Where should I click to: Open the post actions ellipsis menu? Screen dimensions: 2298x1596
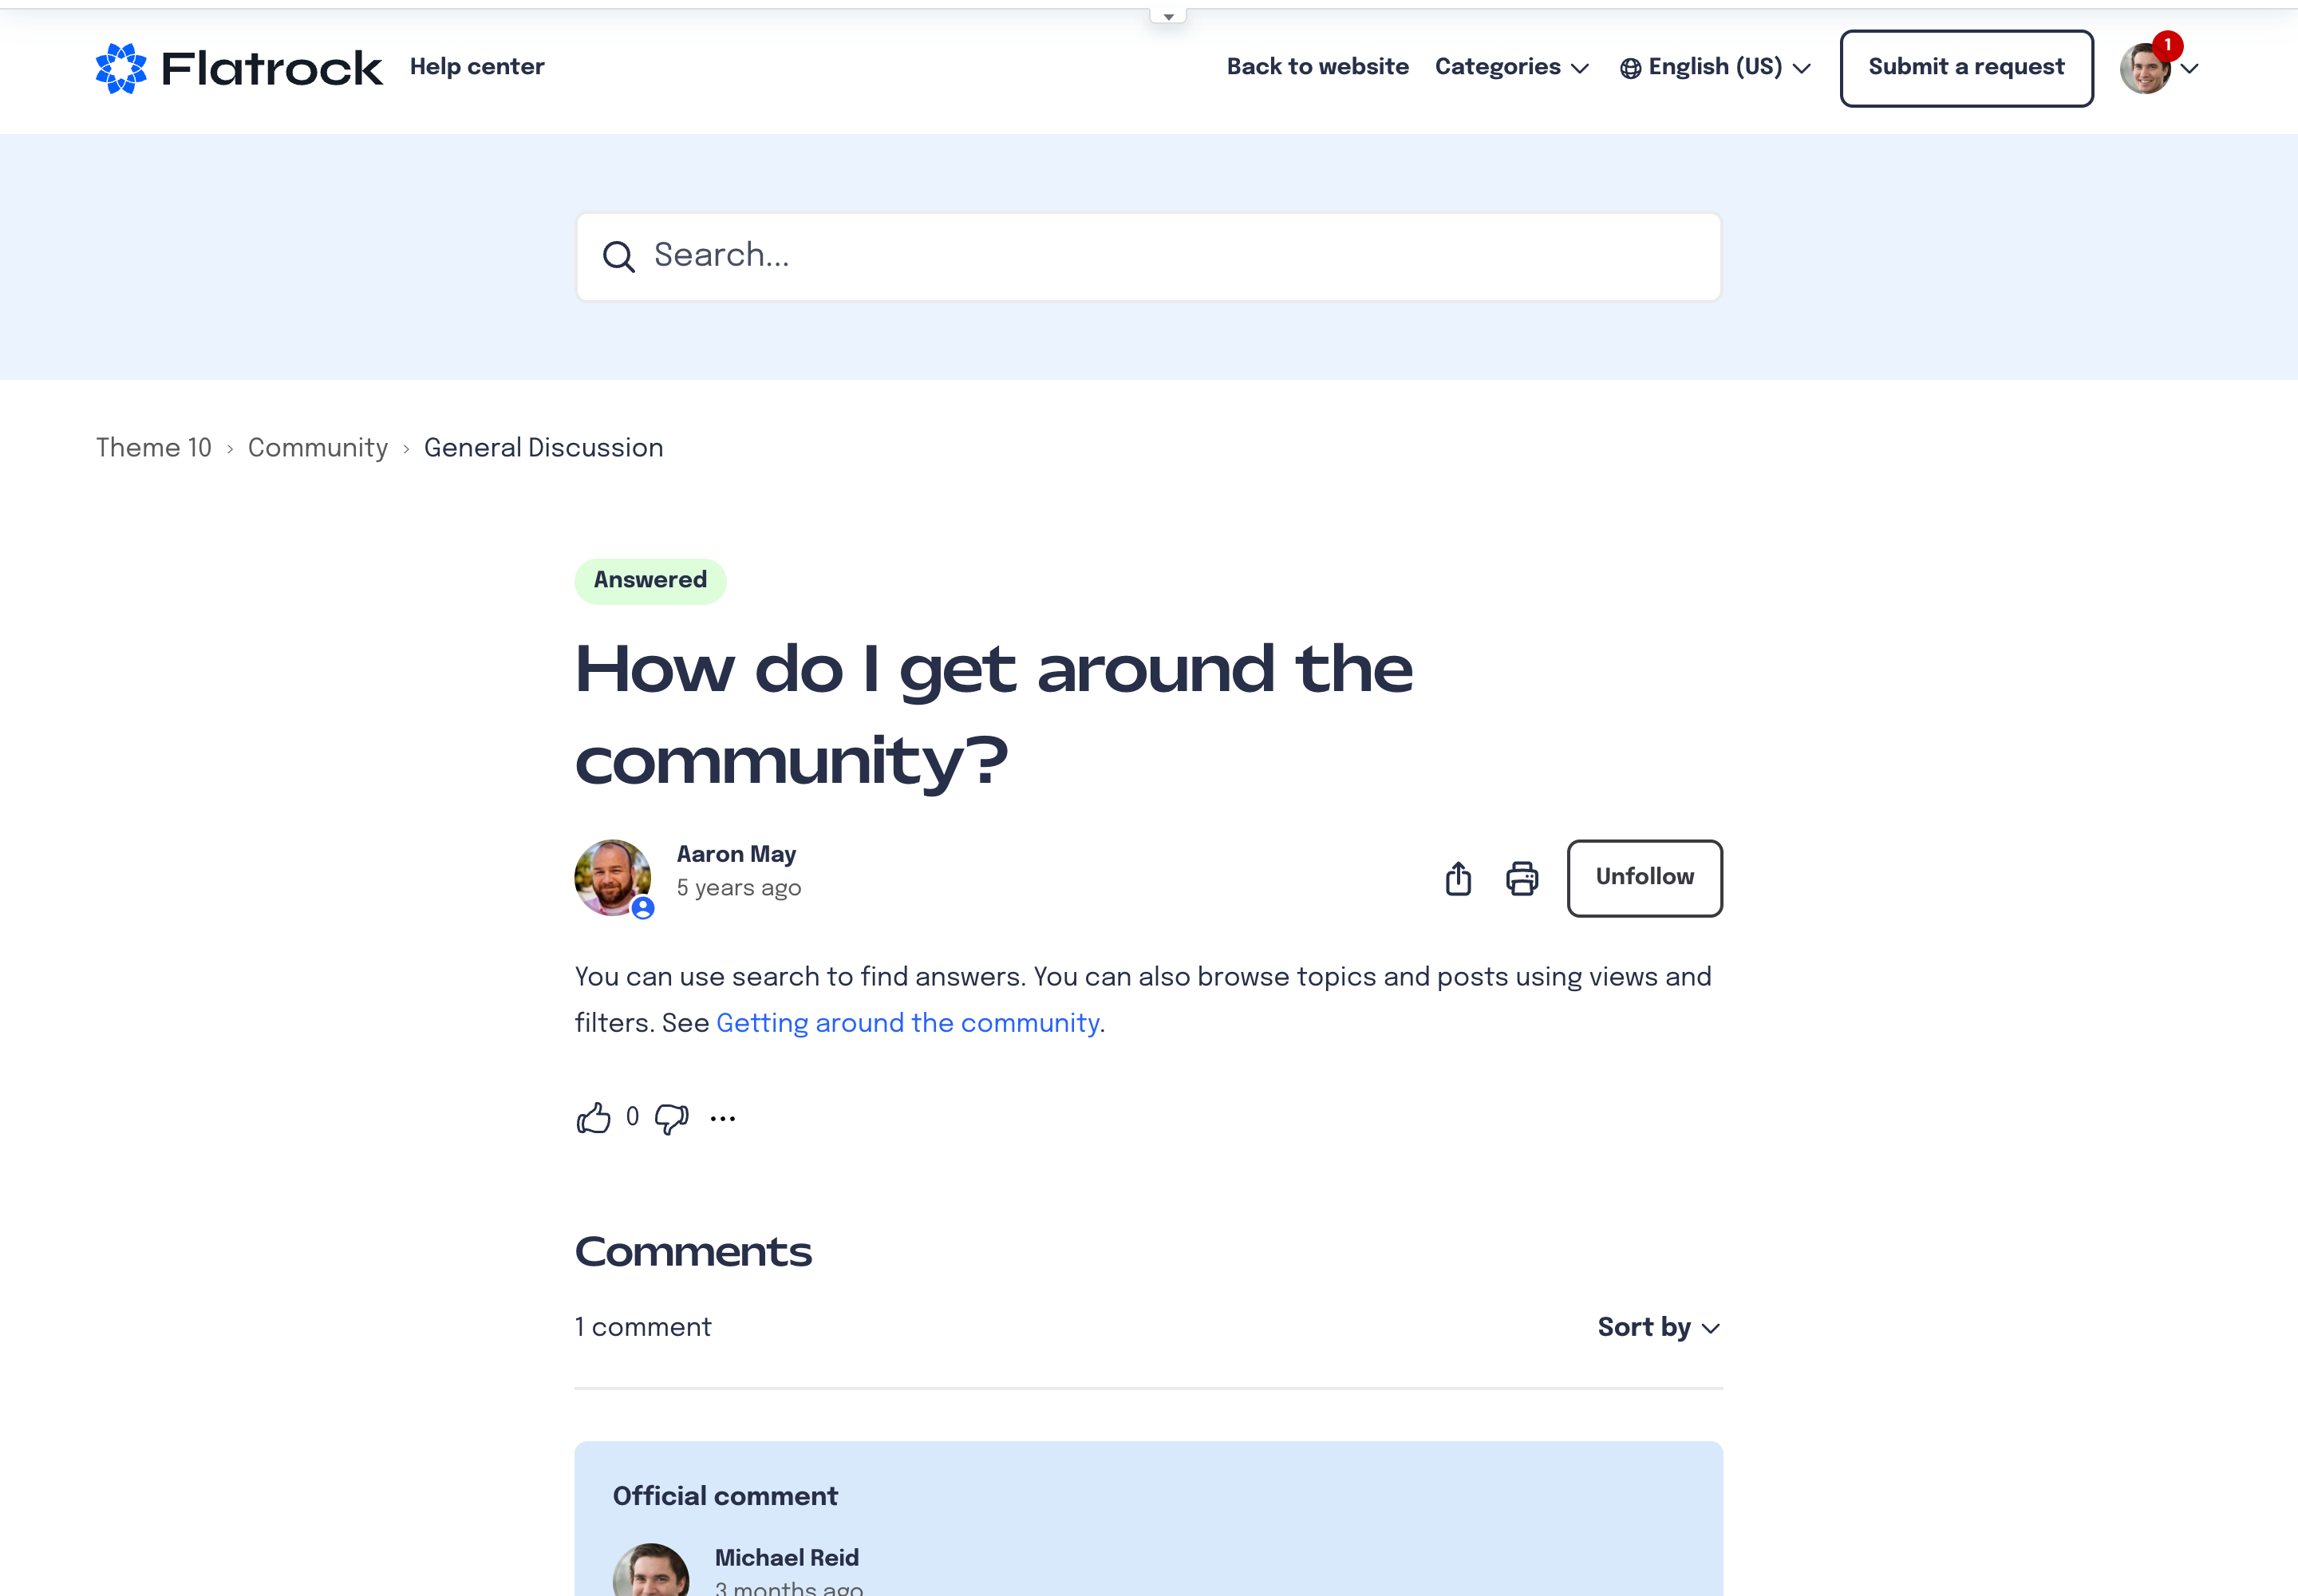(x=722, y=1118)
